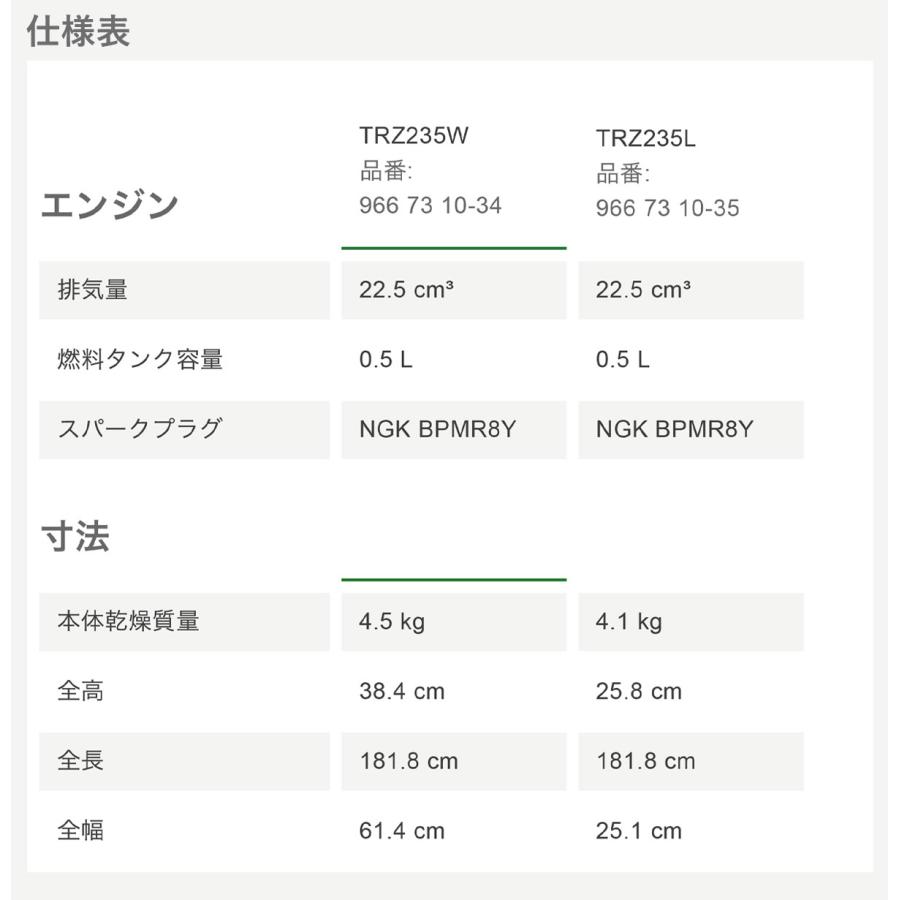Screen dimensions: 900x900
Task: Click the 全高 row label
Action: tap(81, 691)
